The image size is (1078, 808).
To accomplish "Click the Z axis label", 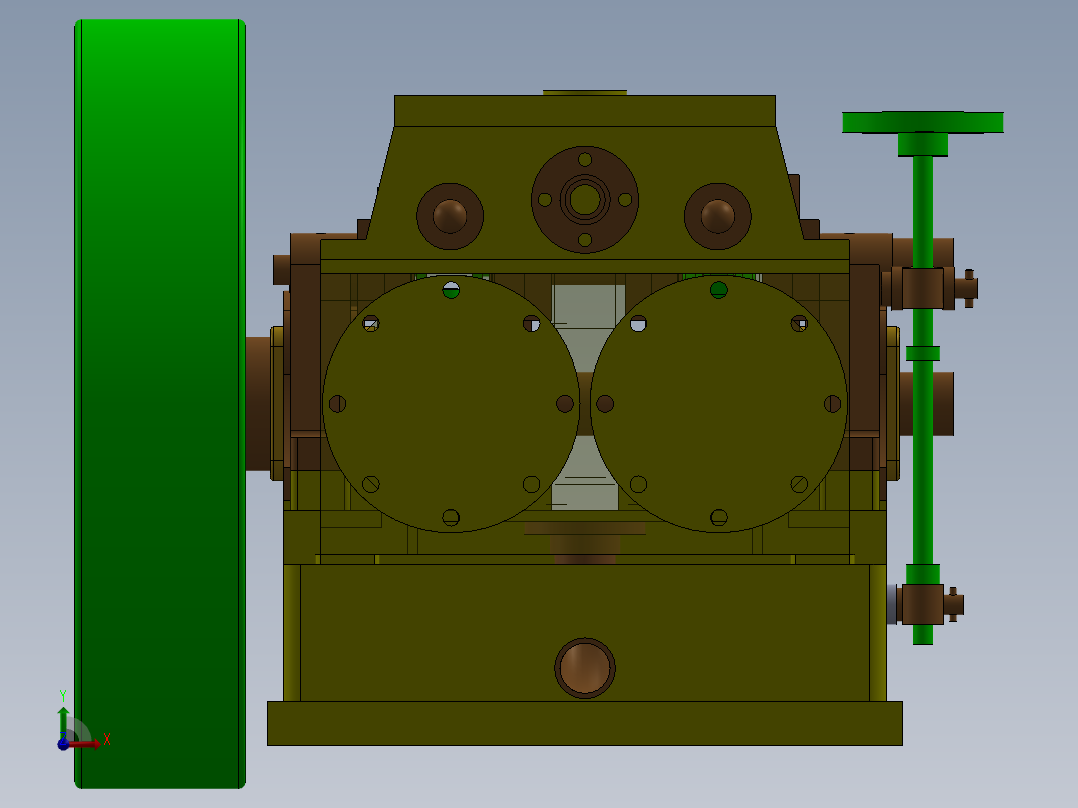I will tap(62, 738).
